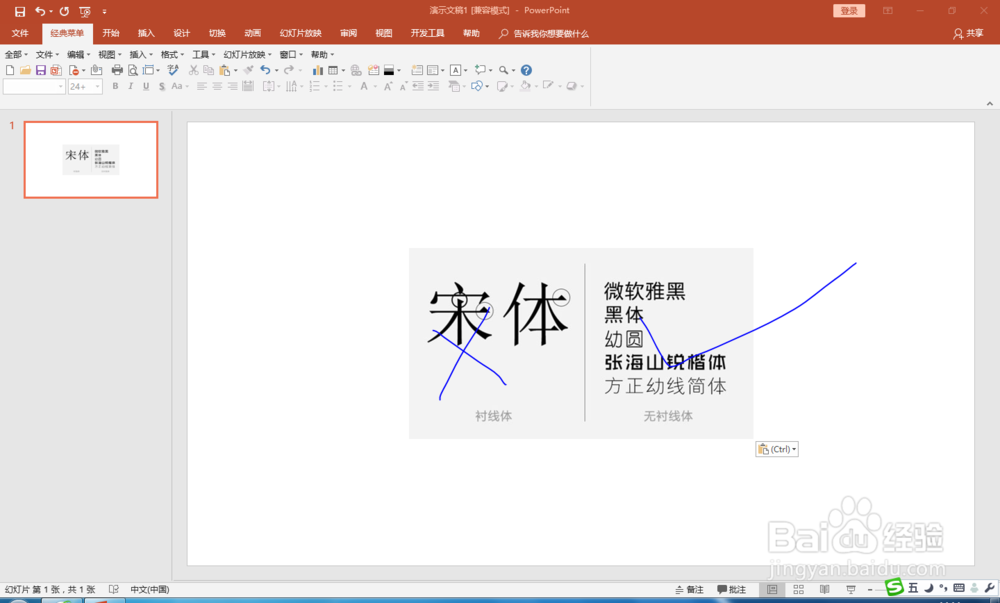Click the Format Painter brush icon
The height and width of the screenshot is (603, 1000).
coord(249,70)
